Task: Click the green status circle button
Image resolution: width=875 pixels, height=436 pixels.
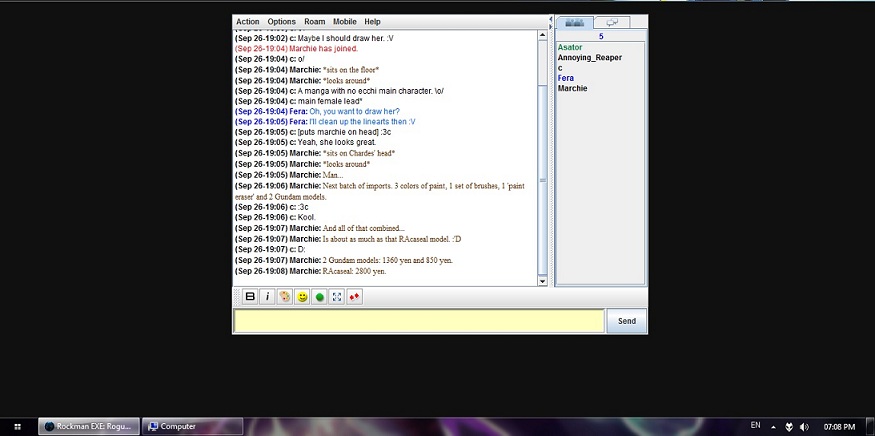Action: [x=319, y=297]
